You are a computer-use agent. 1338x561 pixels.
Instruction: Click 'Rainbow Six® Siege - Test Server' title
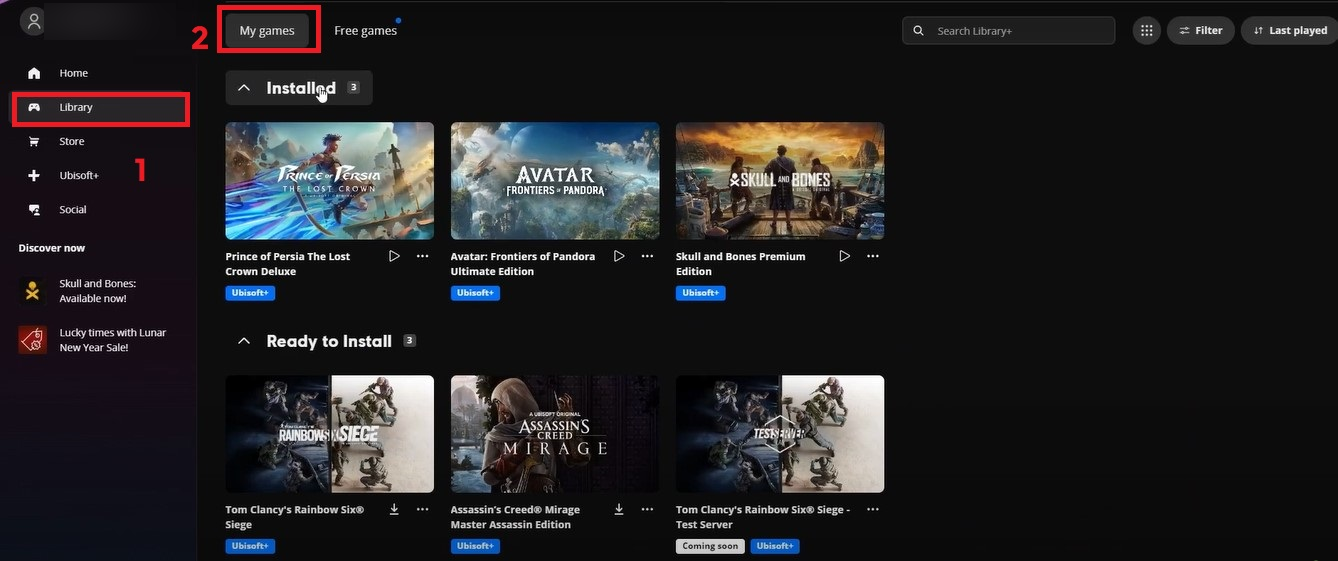[763, 517]
